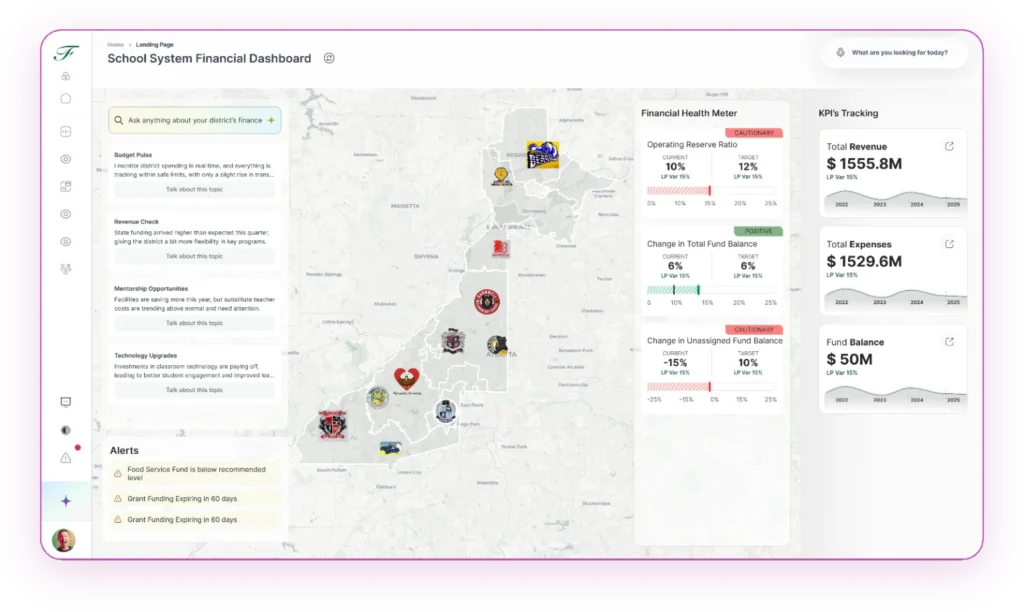
Task: Open the home icon in the sidebar
Action: (66, 98)
